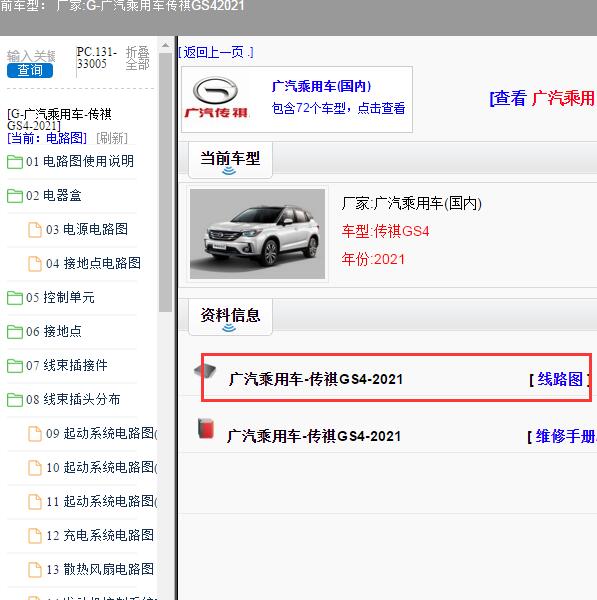
Task: Click the sidebar vertical scrollbar thumb
Action: tap(165, 183)
